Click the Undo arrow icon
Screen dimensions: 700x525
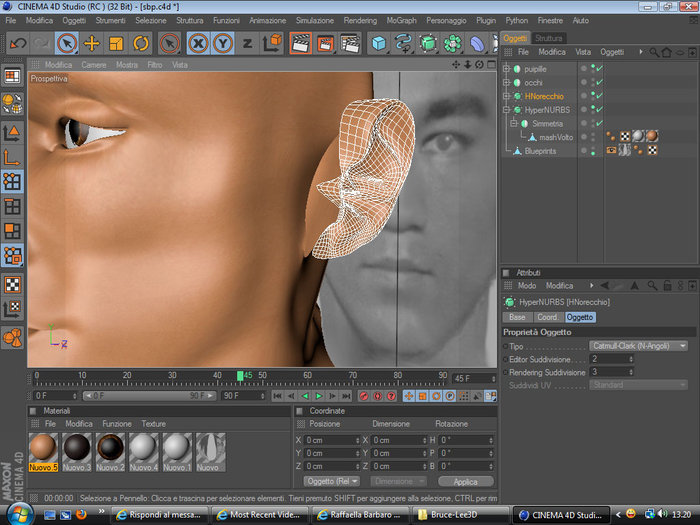[17, 43]
